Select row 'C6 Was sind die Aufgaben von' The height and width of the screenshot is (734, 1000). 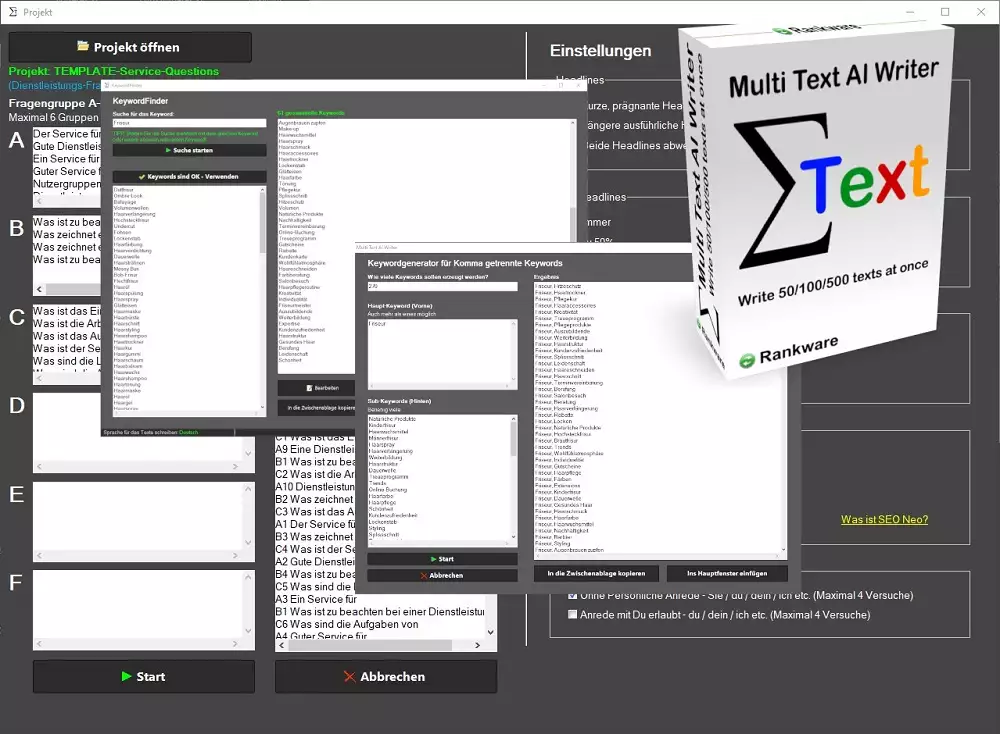tap(347, 624)
